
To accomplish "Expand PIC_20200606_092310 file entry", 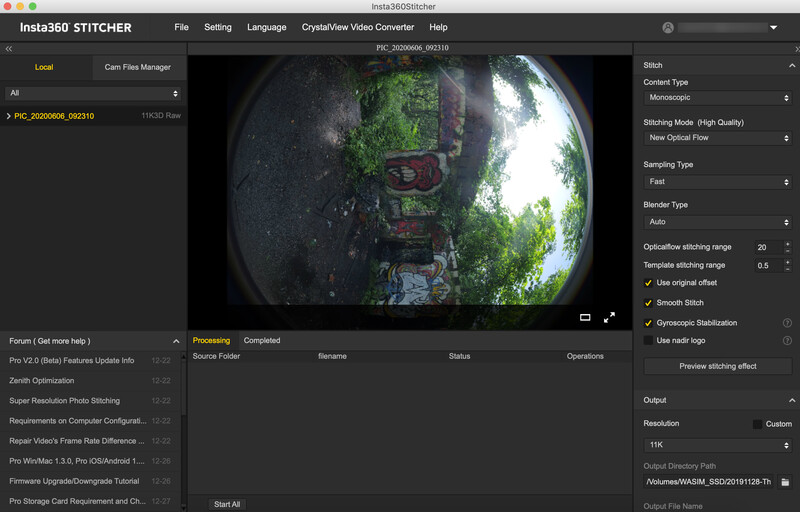I will click(8, 116).
